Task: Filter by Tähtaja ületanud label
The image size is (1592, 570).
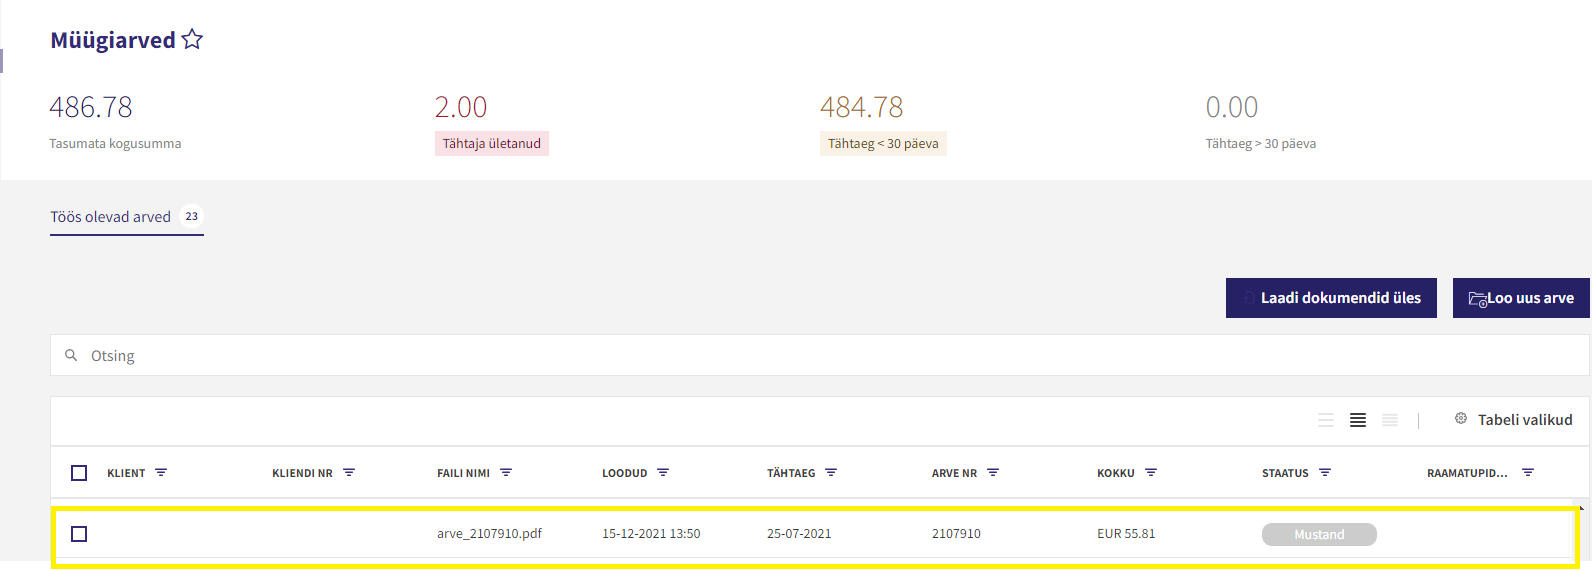Action: coord(492,144)
